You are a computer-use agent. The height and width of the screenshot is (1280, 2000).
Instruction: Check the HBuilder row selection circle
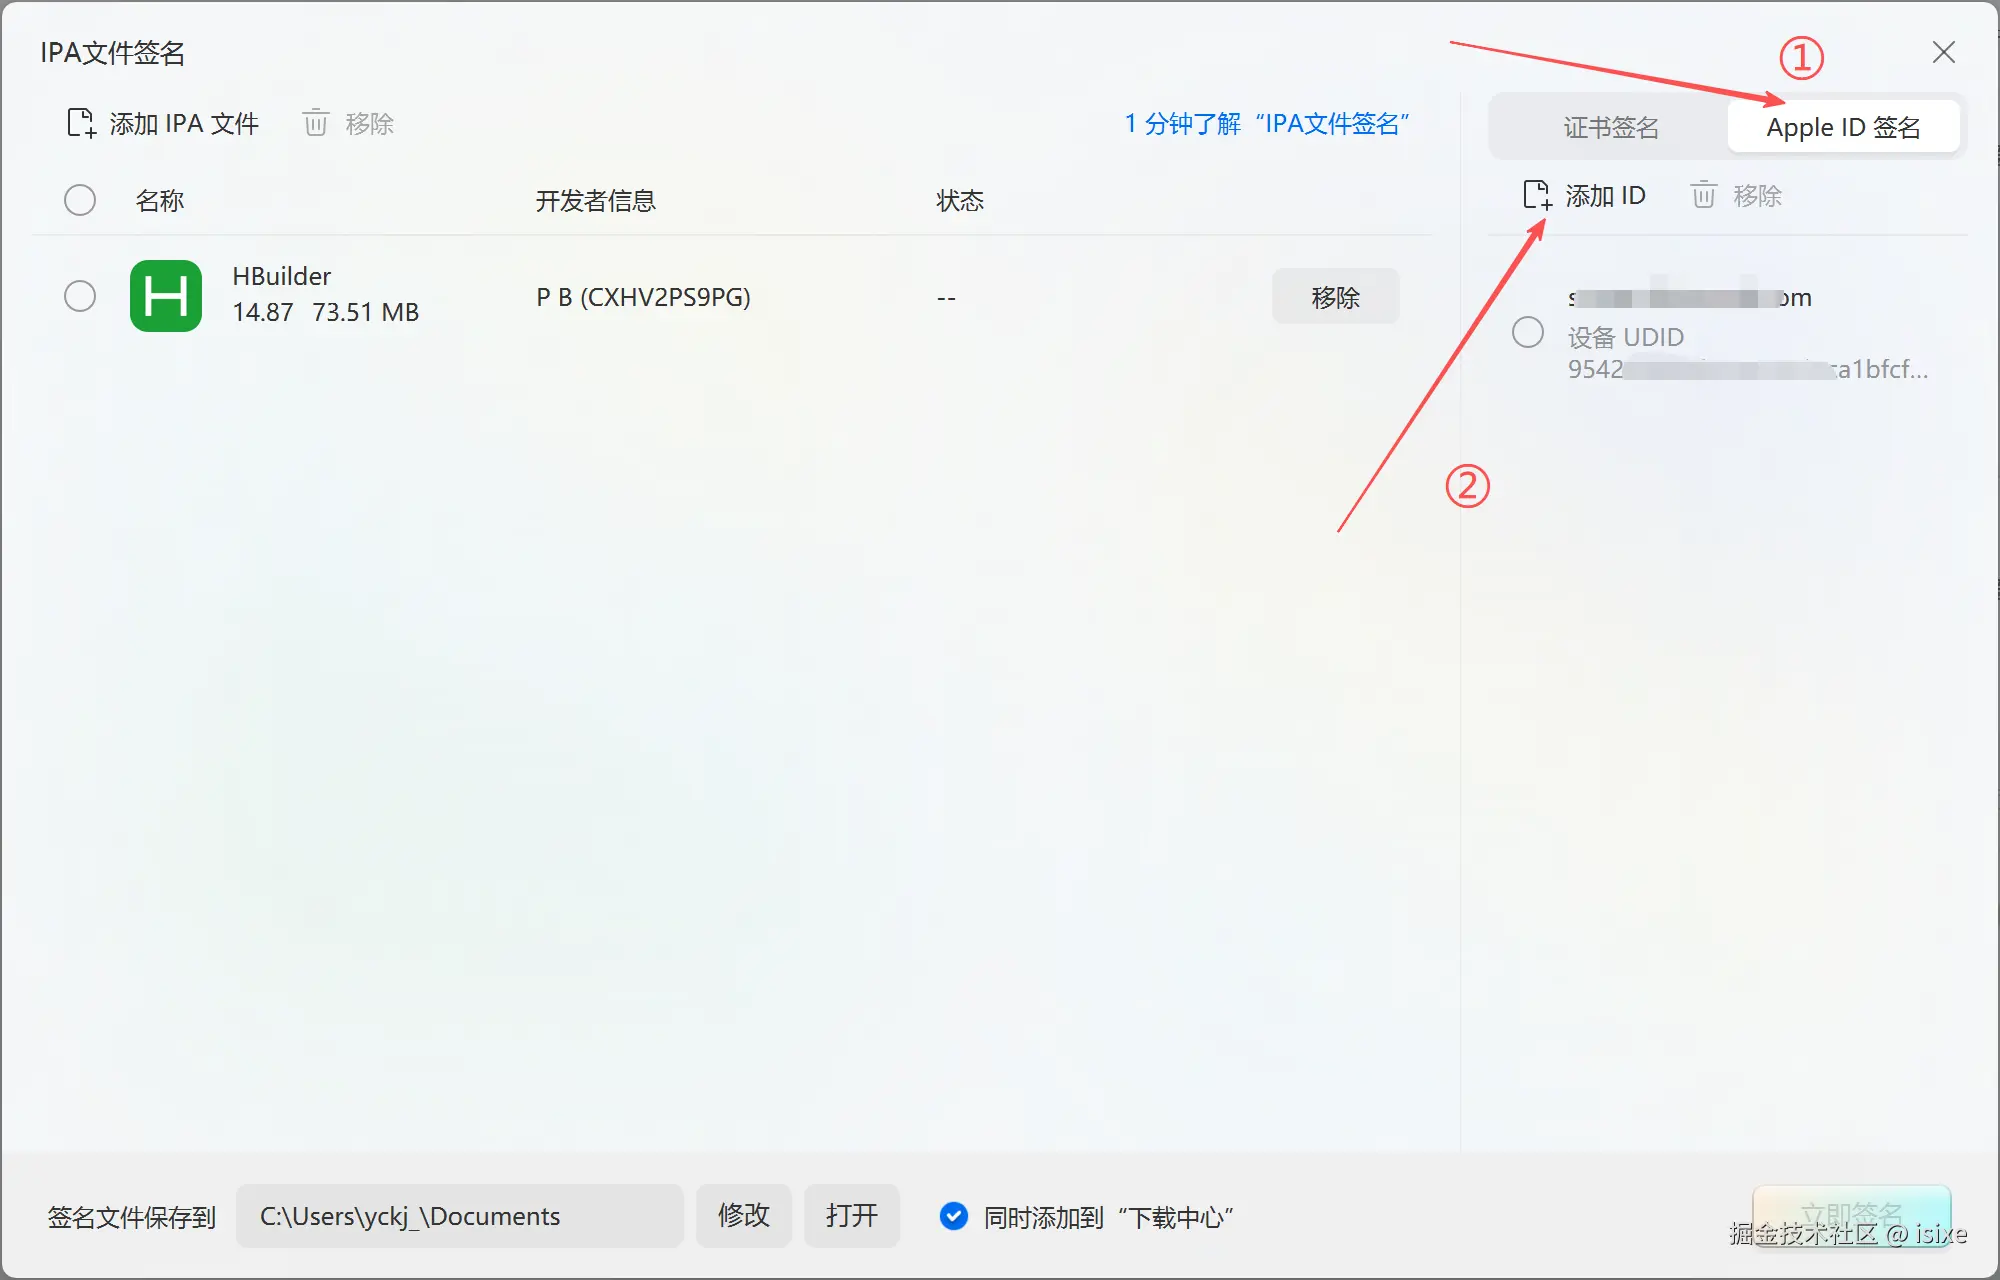point(80,296)
